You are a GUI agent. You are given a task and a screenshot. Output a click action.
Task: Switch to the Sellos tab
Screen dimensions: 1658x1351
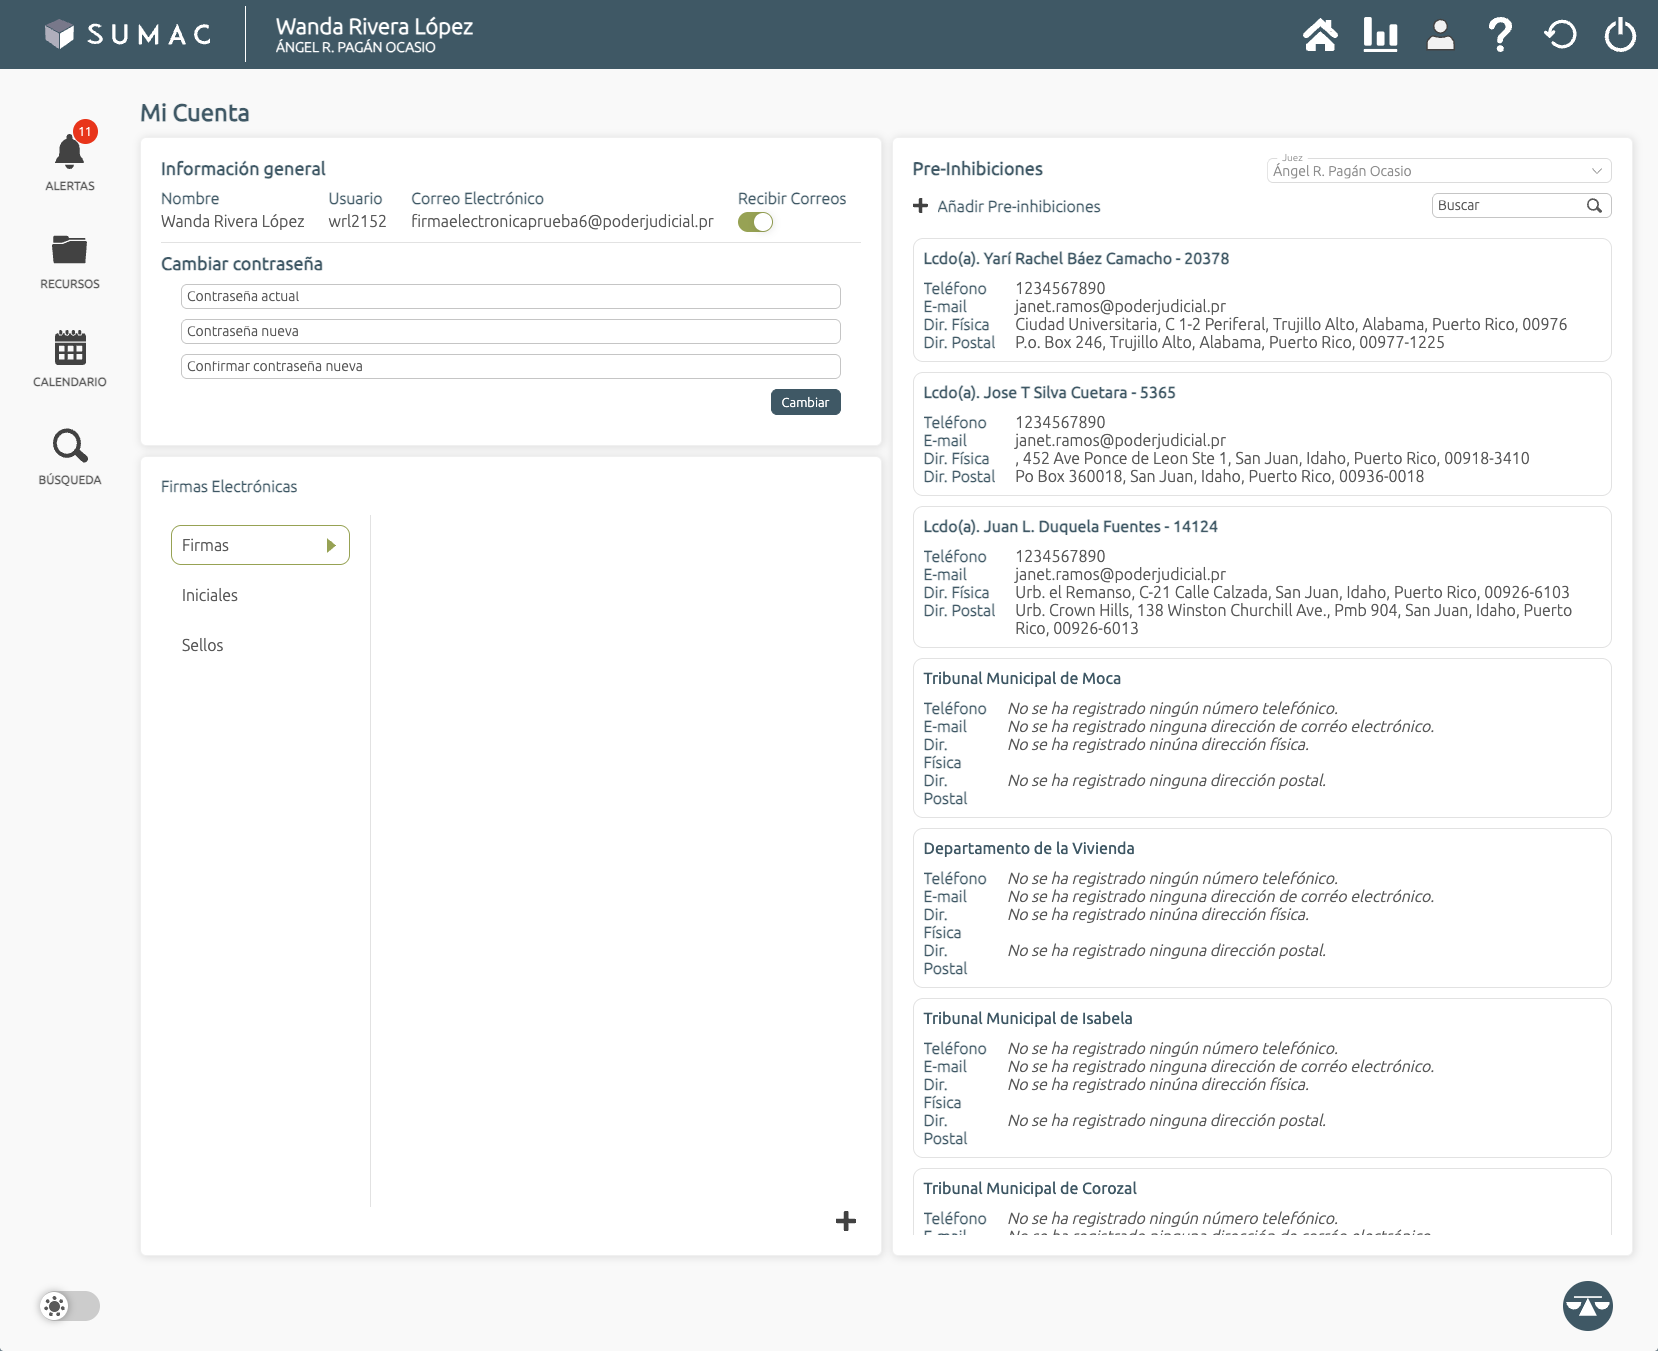coord(203,645)
